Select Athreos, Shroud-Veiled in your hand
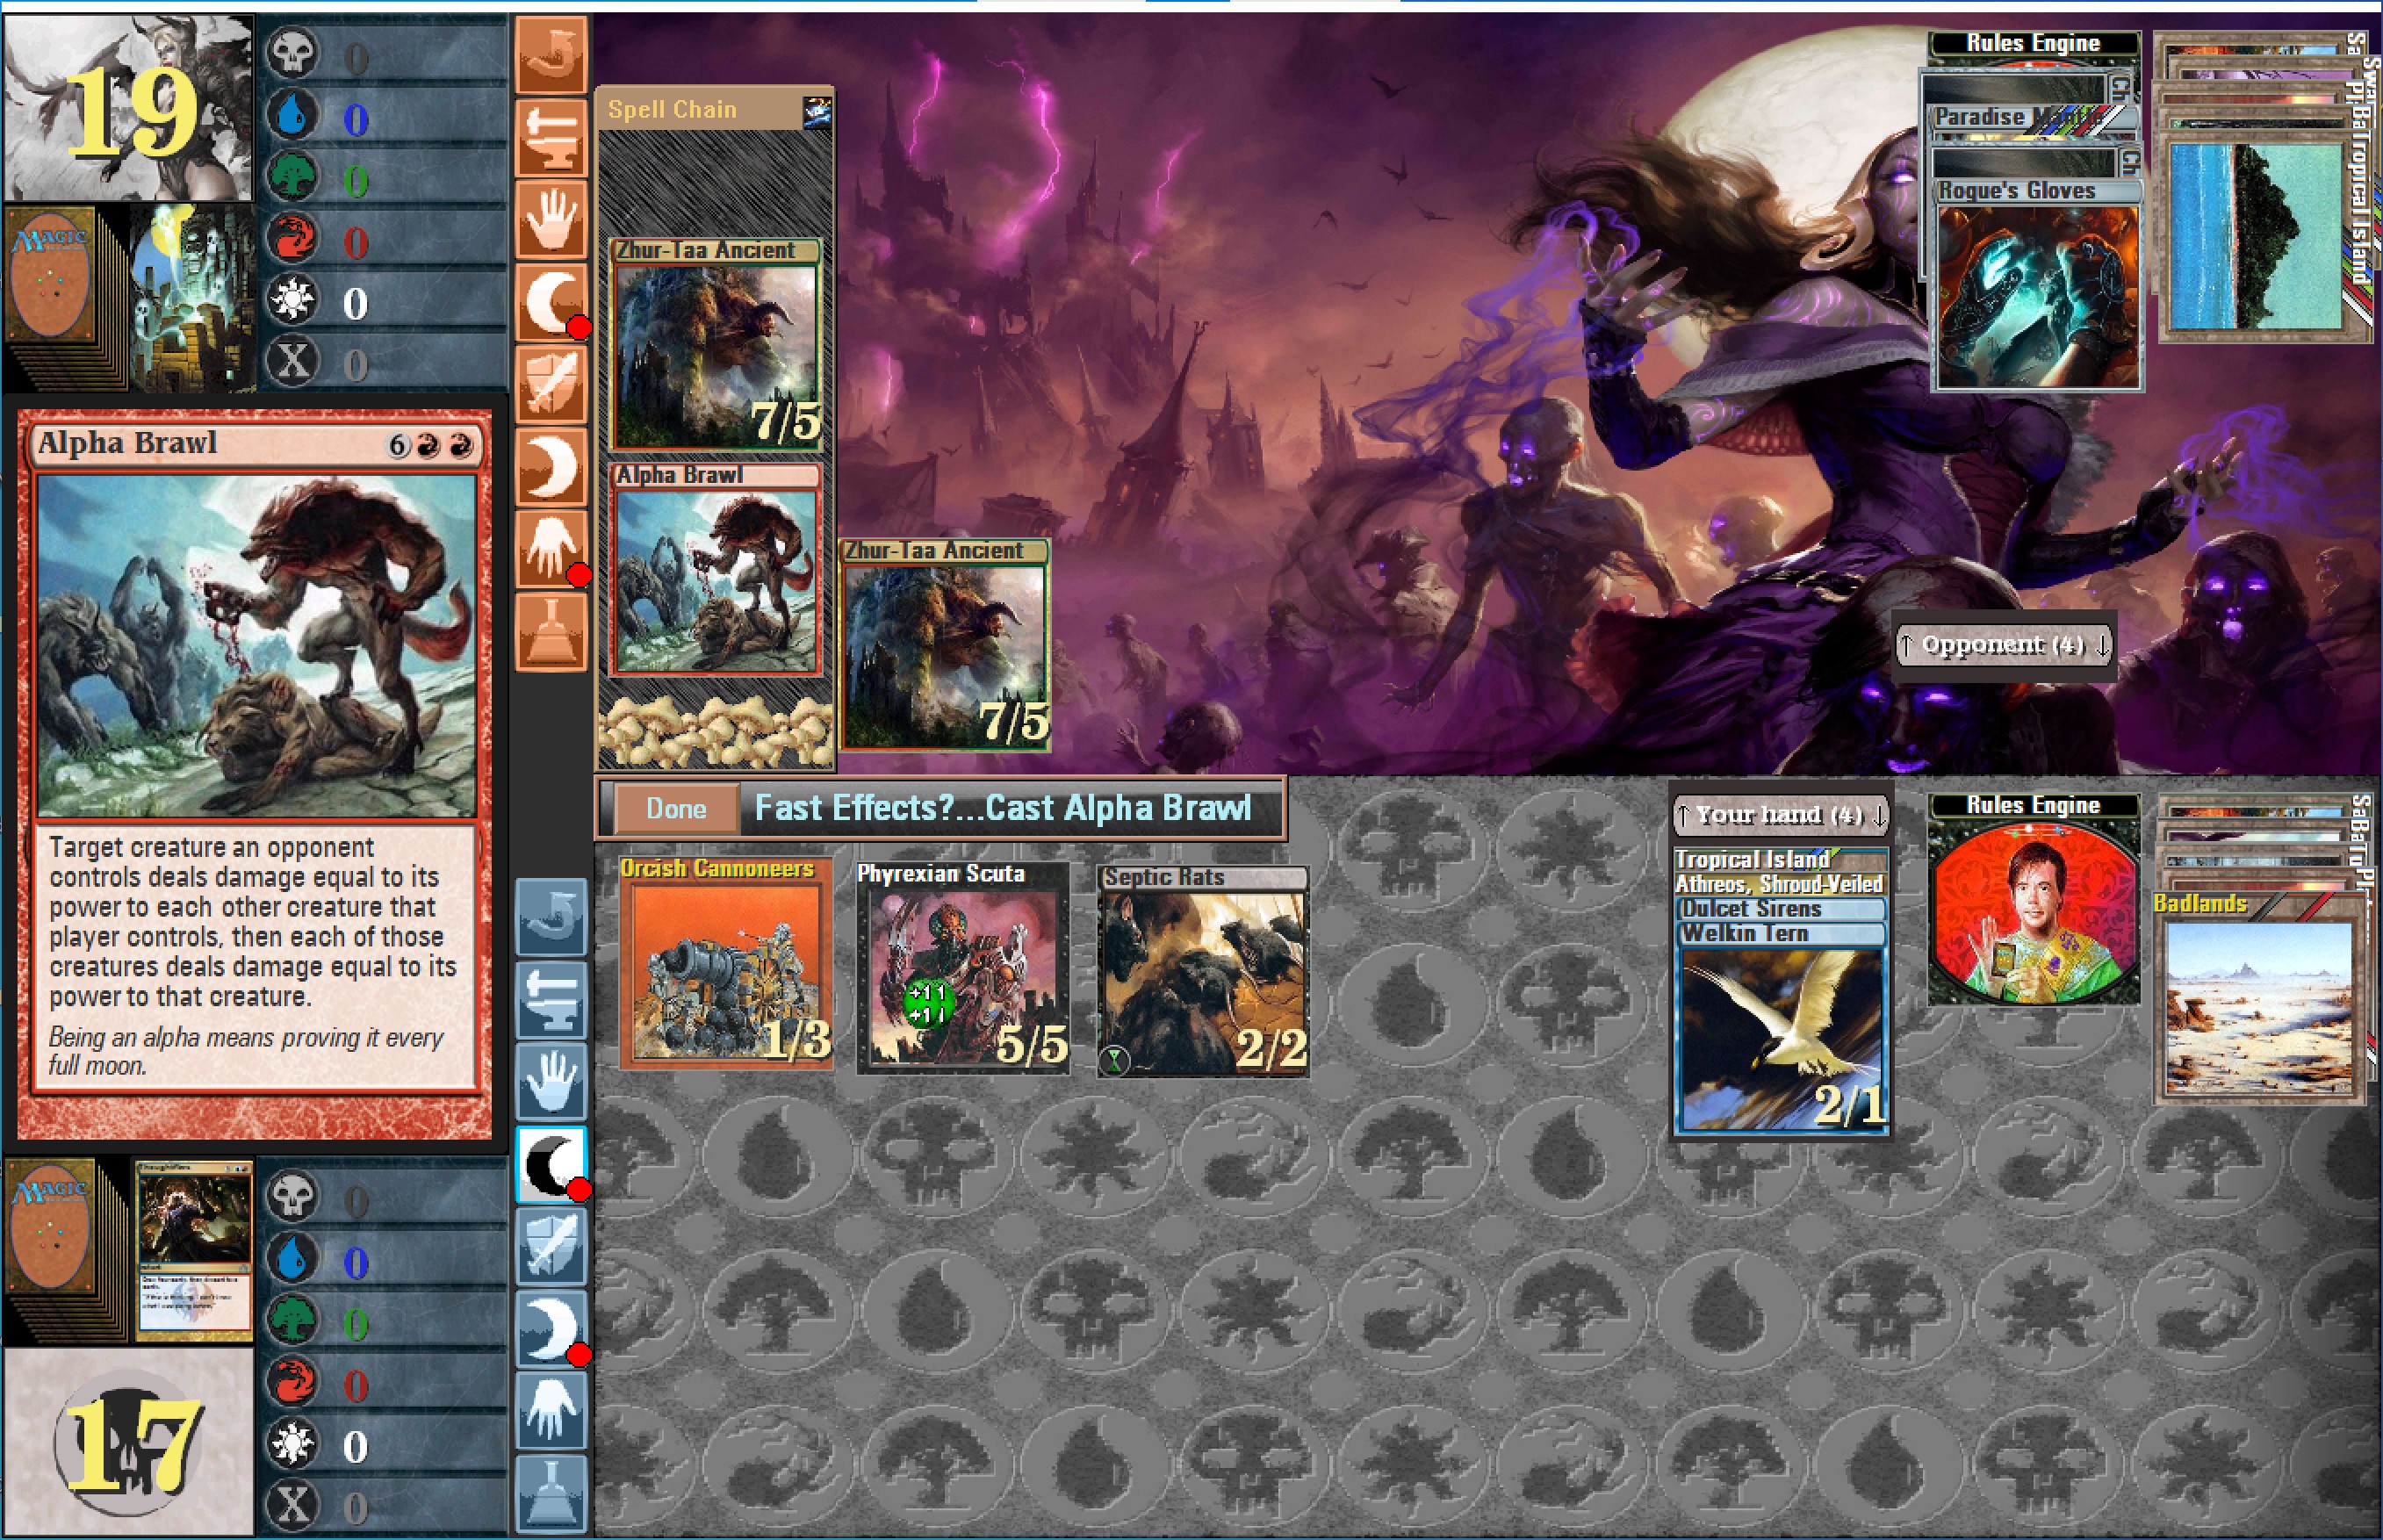The height and width of the screenshot is (1540, 2383). coord(1780,884)
